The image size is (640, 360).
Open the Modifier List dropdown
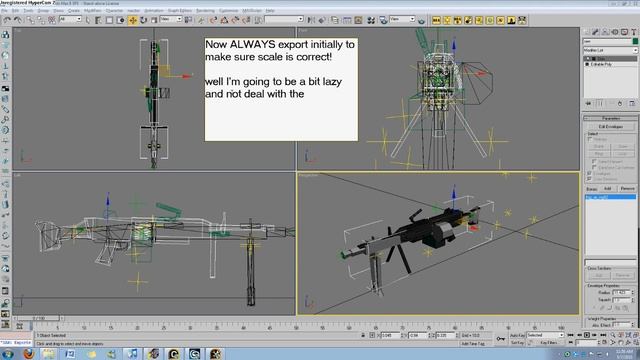(x=610, y=50)
